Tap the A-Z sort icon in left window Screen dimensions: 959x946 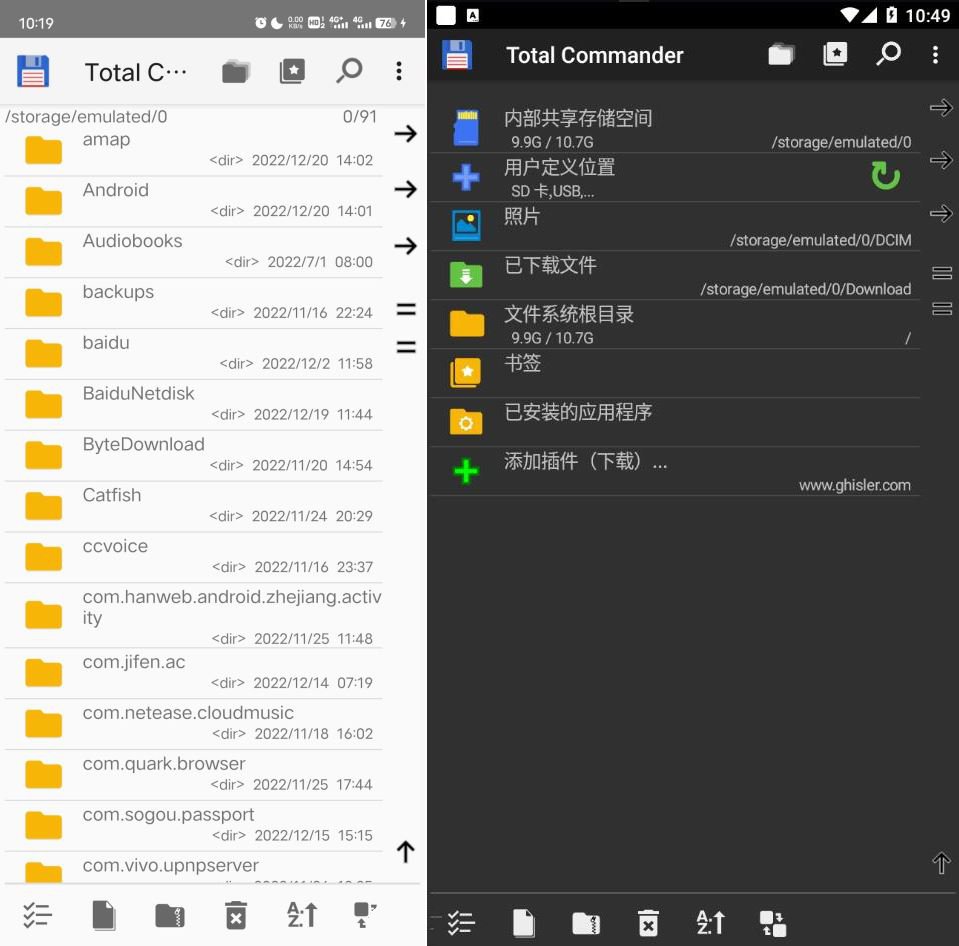[x=302, y=915]
